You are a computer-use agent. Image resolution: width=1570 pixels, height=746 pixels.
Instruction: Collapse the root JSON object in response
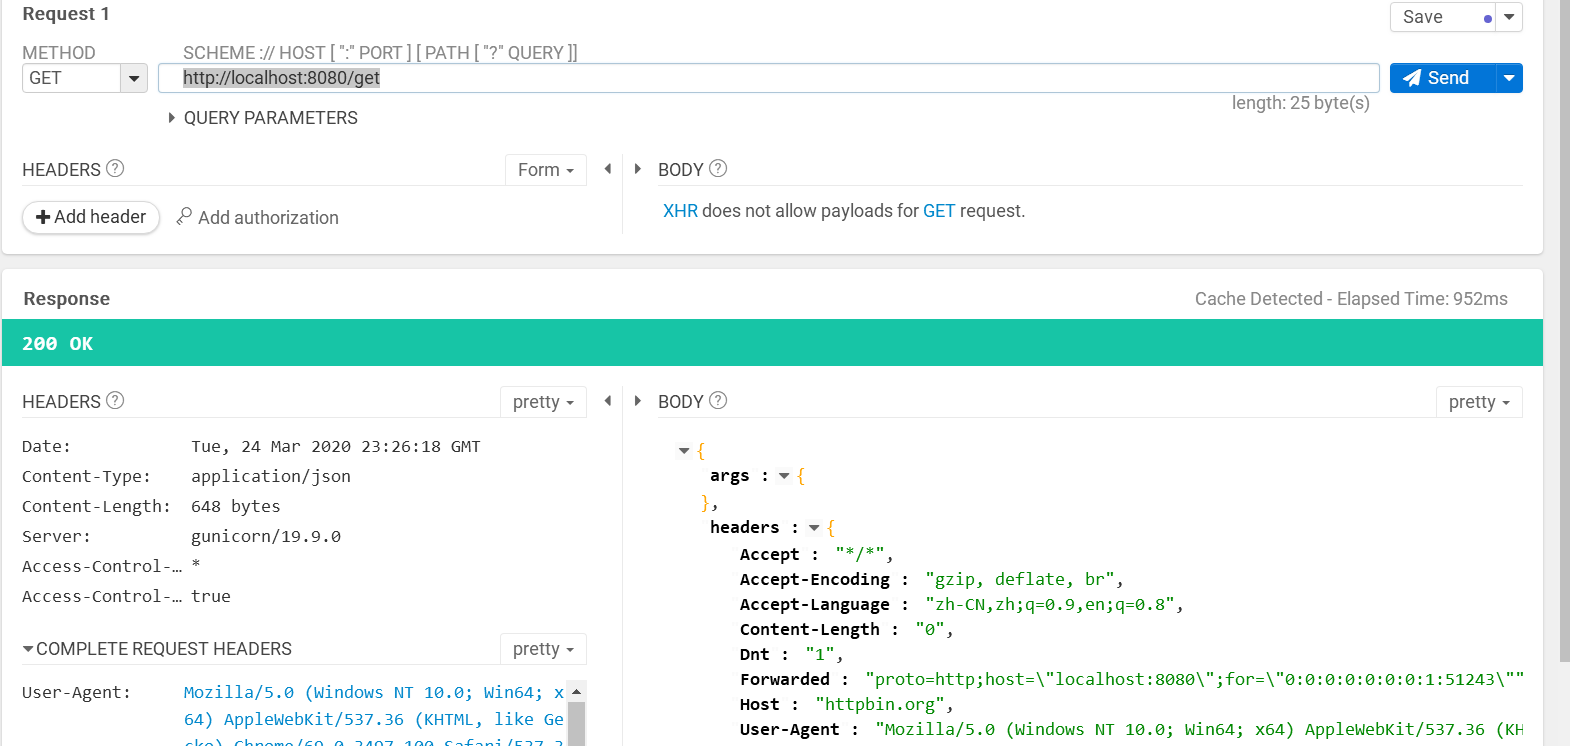(684, 451)
